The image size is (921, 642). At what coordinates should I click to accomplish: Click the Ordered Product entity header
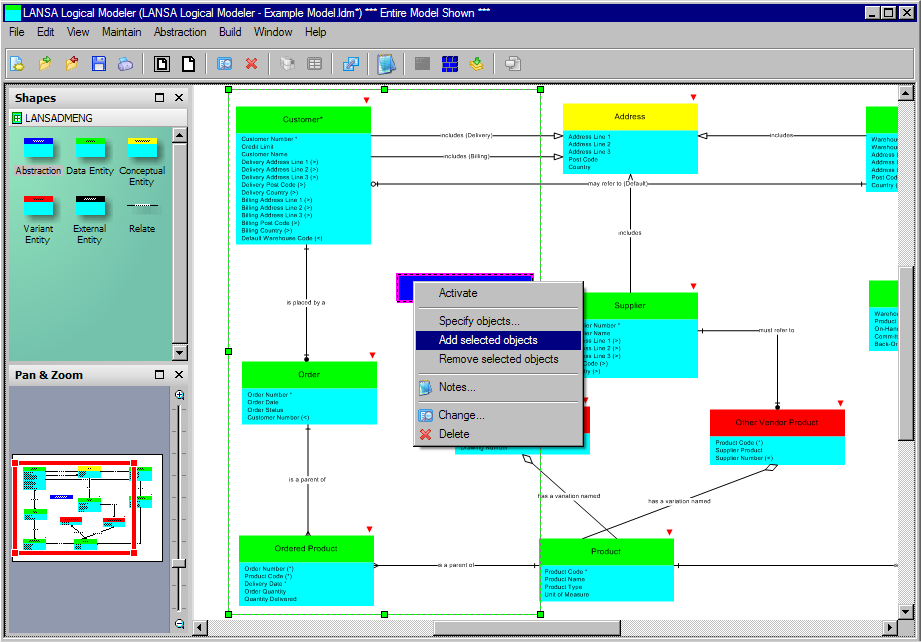[x=306, y=549]
